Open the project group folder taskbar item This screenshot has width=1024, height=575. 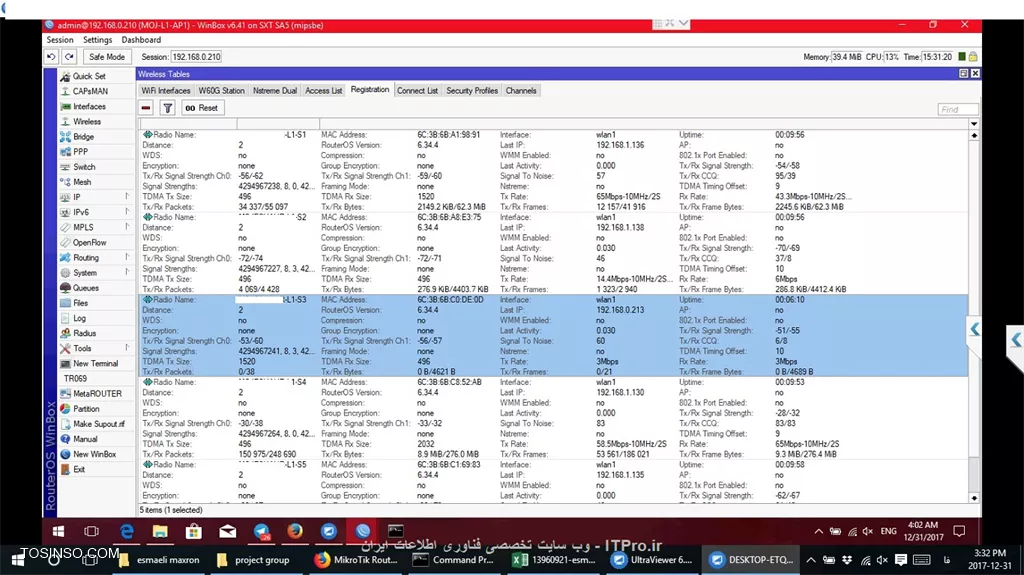pos(254,560)
